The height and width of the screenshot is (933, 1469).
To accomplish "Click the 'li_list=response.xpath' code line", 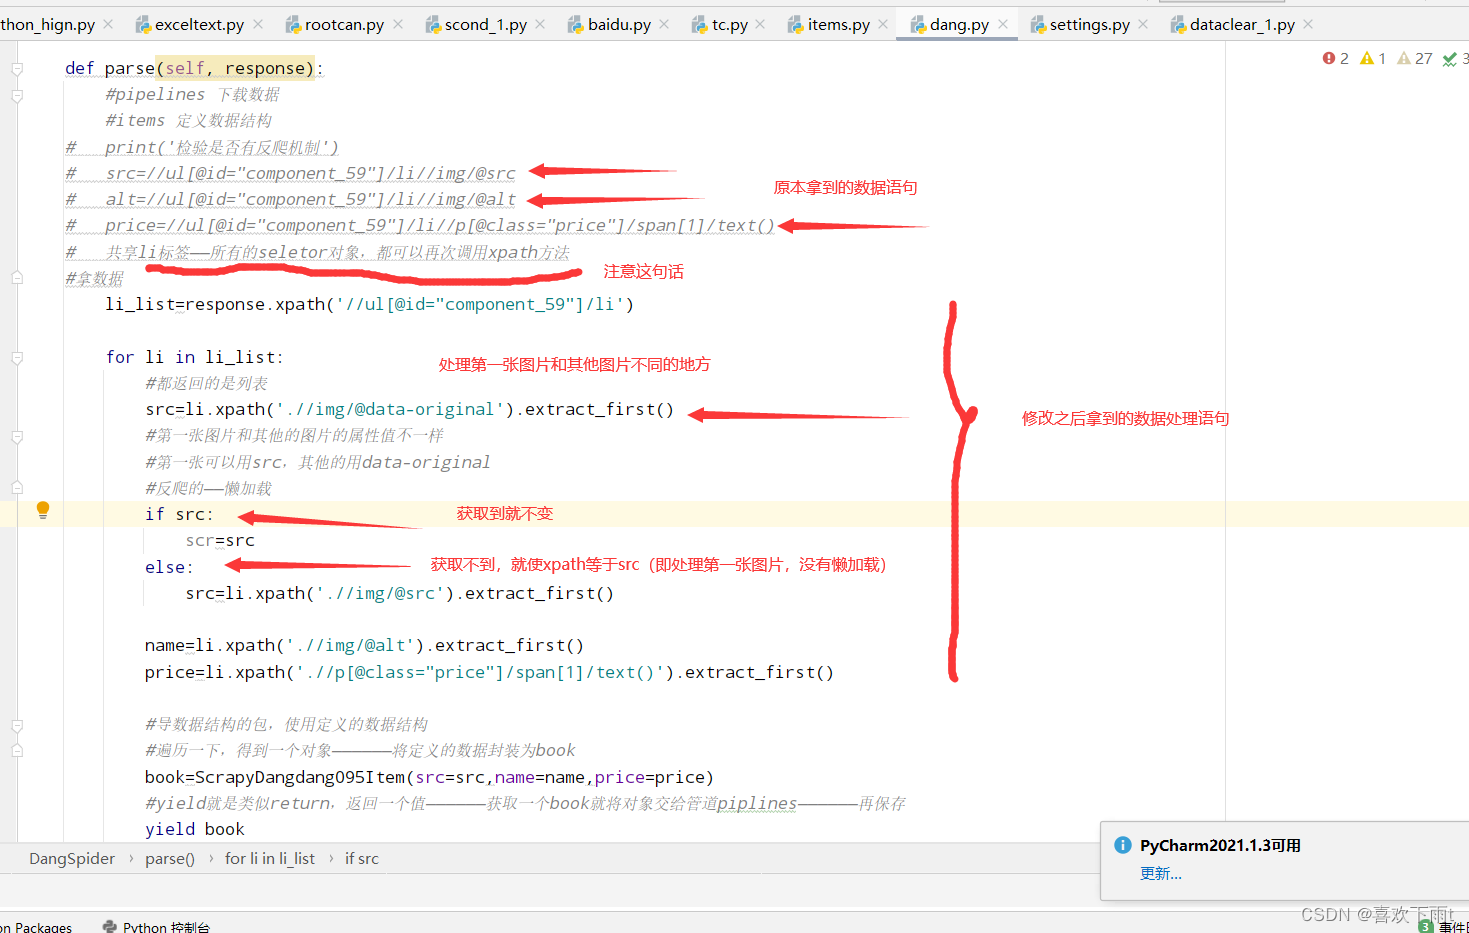I will 370,304.
